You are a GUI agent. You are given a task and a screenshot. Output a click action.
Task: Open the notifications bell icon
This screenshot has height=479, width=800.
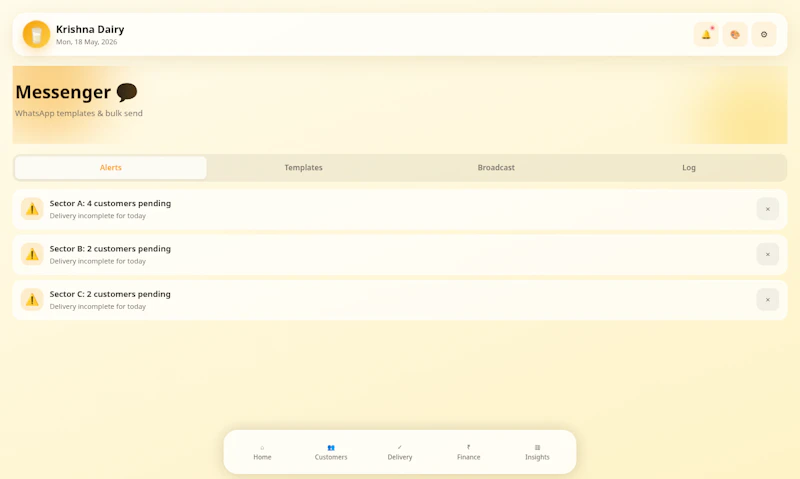click(706, 35)
